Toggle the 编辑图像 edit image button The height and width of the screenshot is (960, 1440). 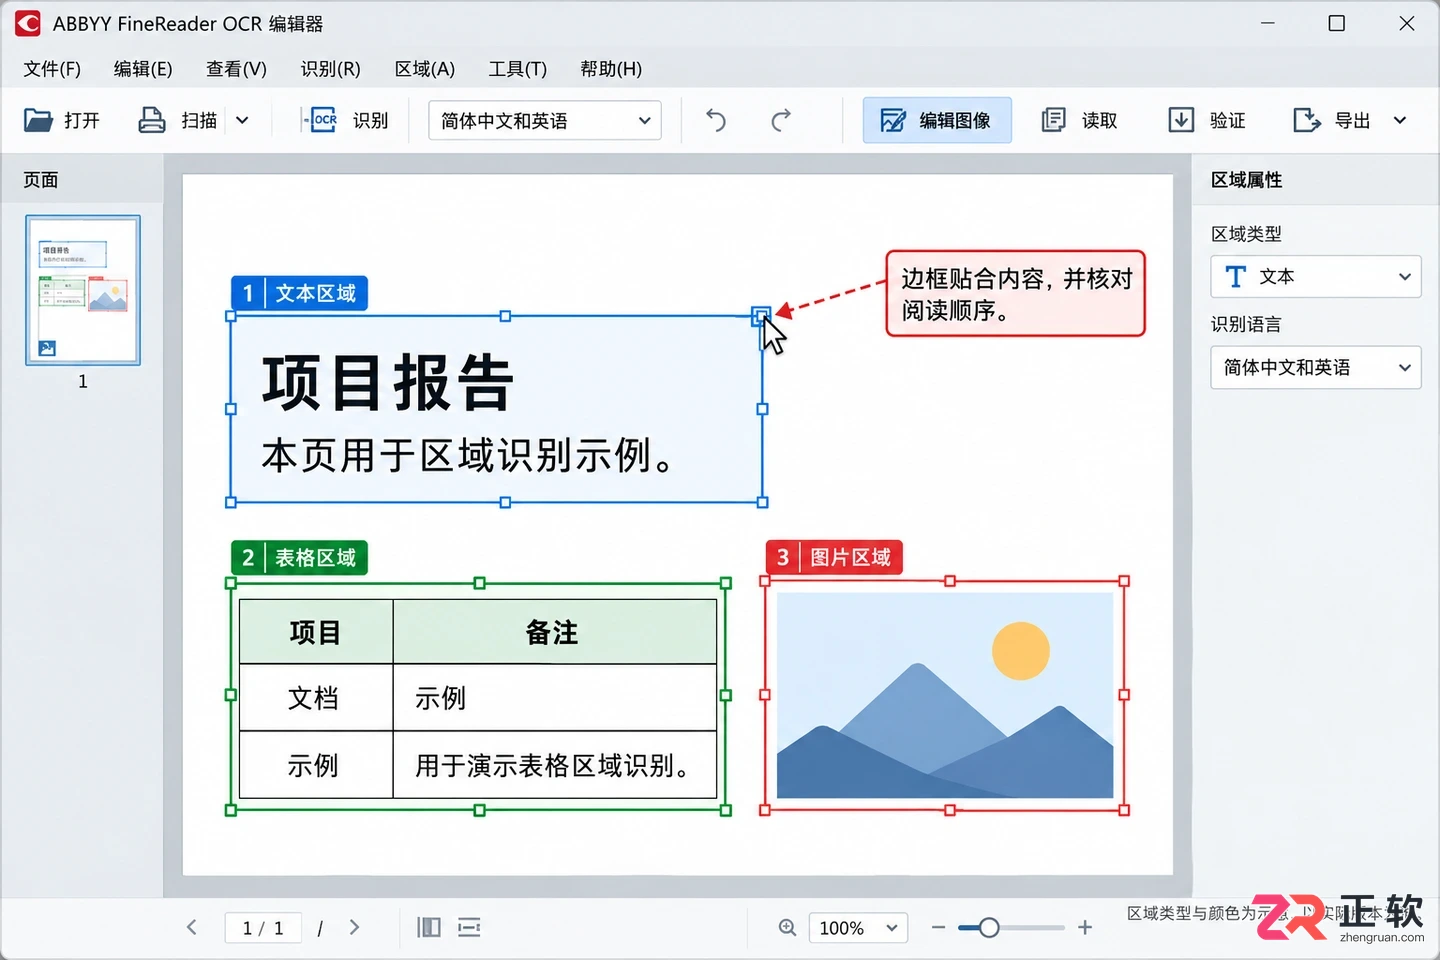coord(937,120)
